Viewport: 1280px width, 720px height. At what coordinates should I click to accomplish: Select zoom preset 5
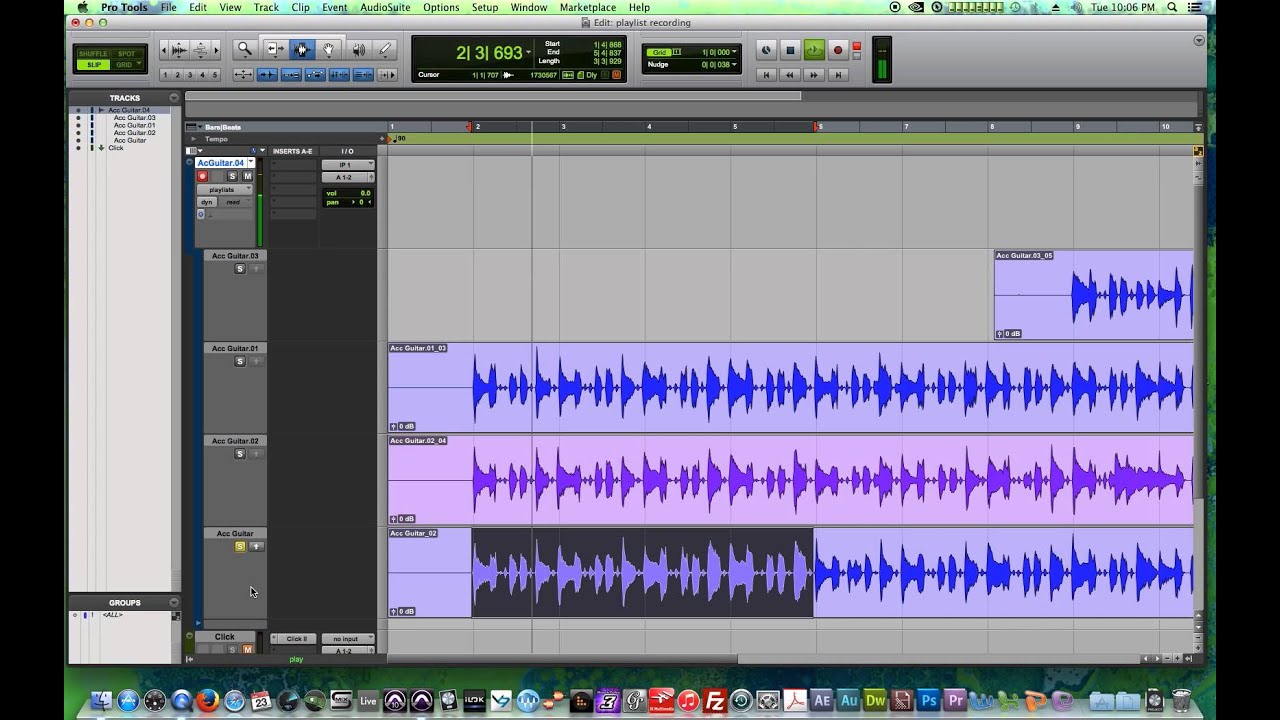coord(214,75)
